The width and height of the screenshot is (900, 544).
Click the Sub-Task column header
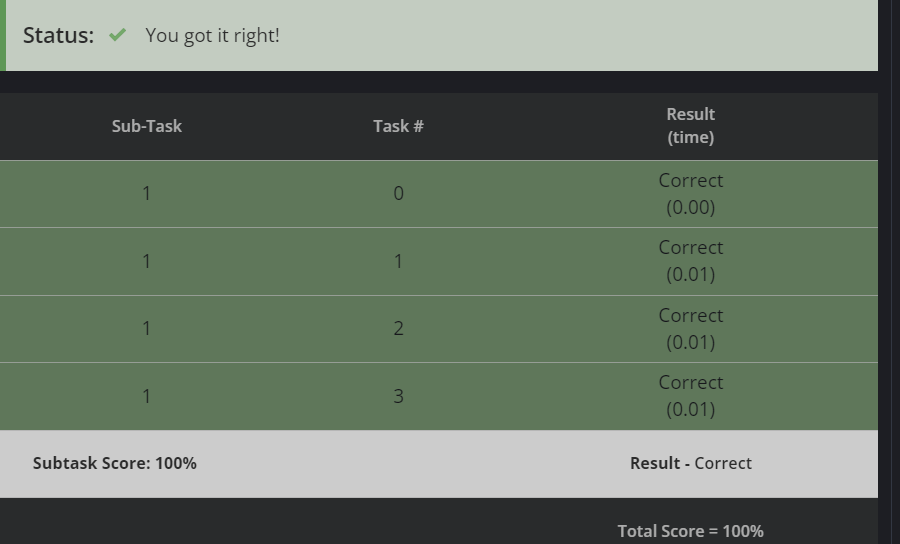[x=146, y=126]
